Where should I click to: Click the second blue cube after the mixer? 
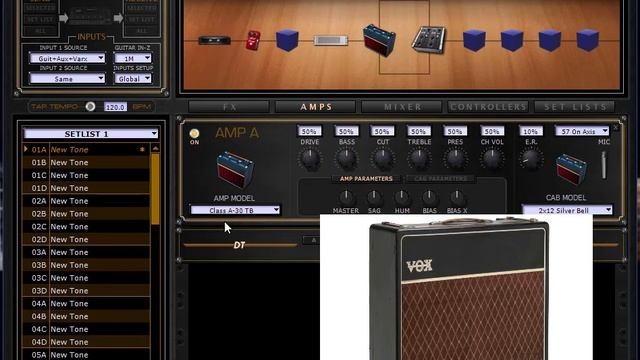coord(512,40)
